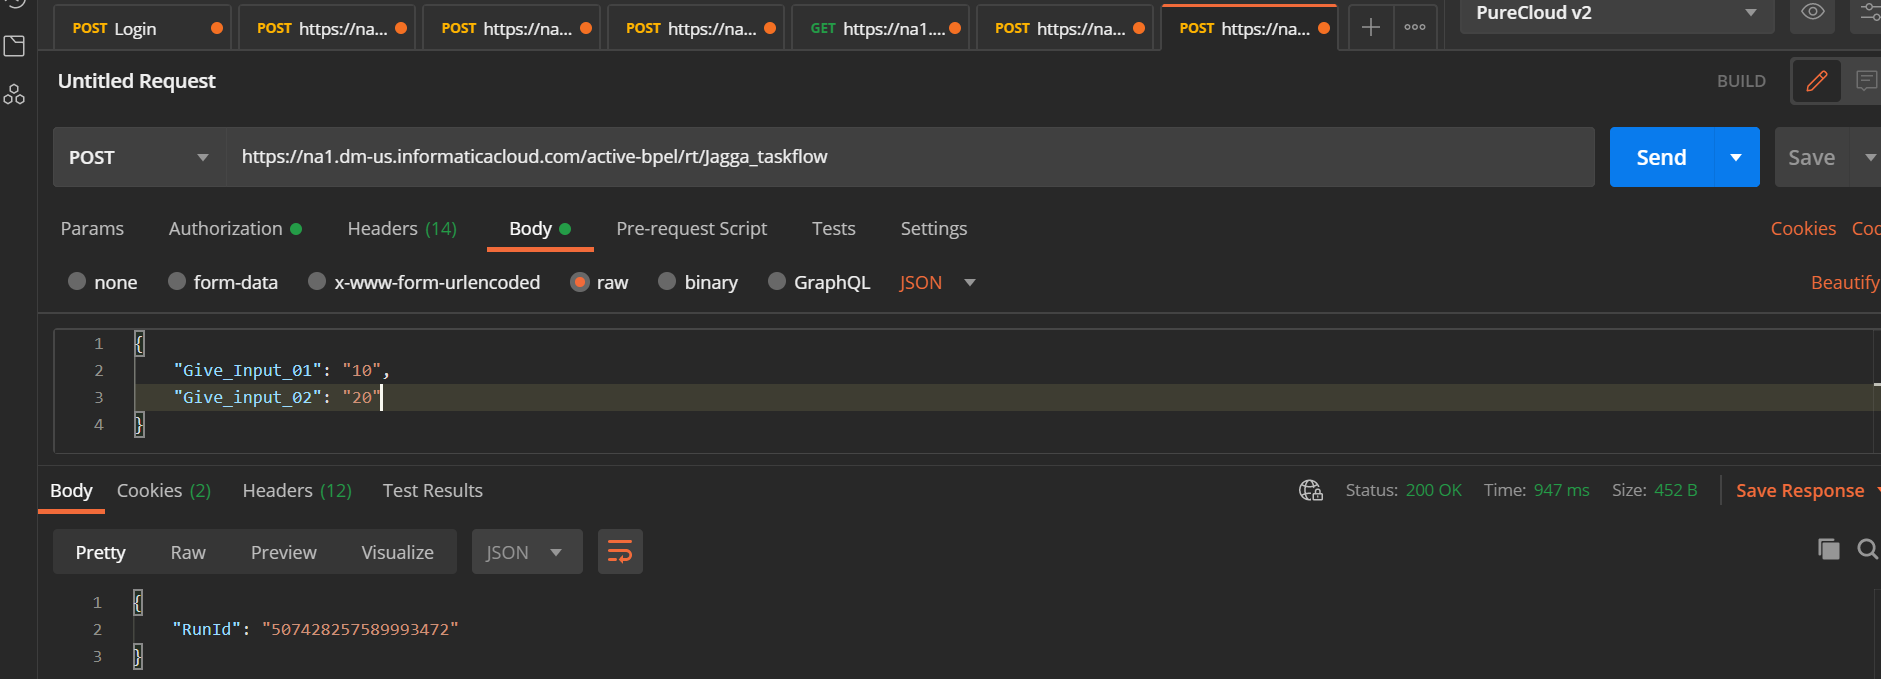This screenshot has height=679, width=1881.
Task: Open the Params tab
Action: pyautogui.click(x=92, y=229)
